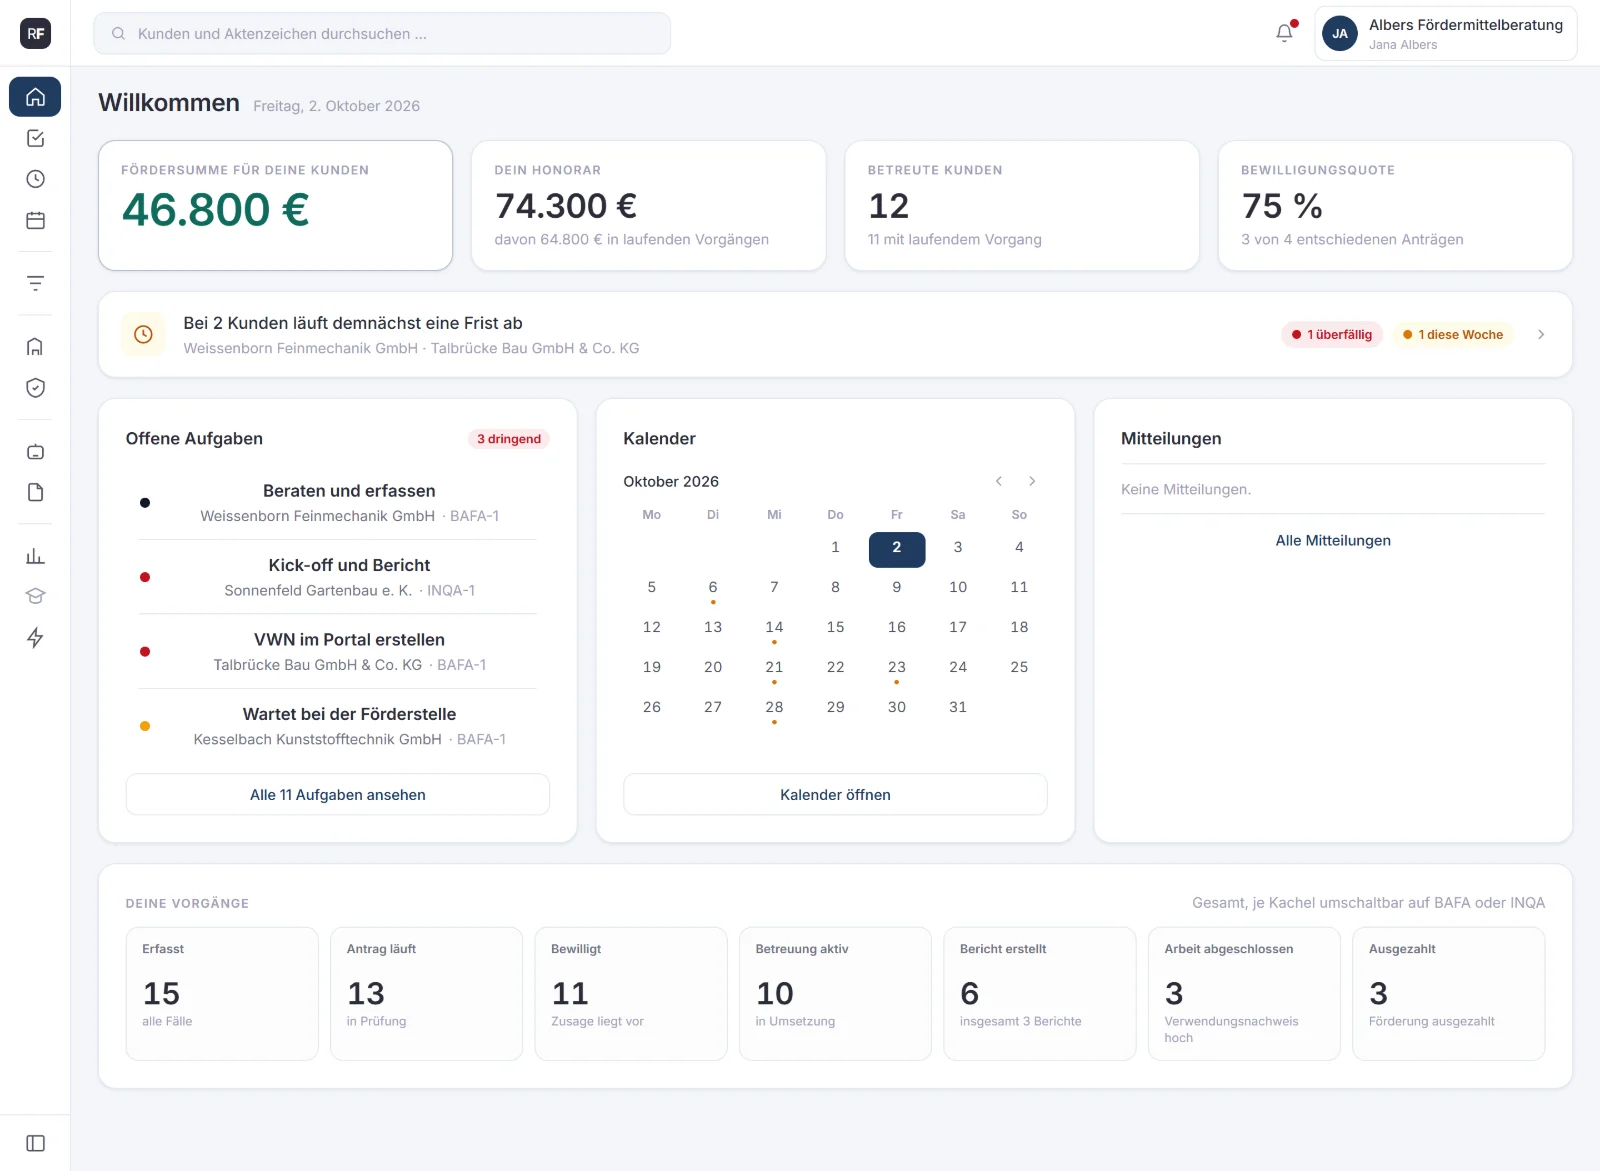Click the JA avatar
This screenshot has height=1171, width=1600.
tap(1340, 33)
